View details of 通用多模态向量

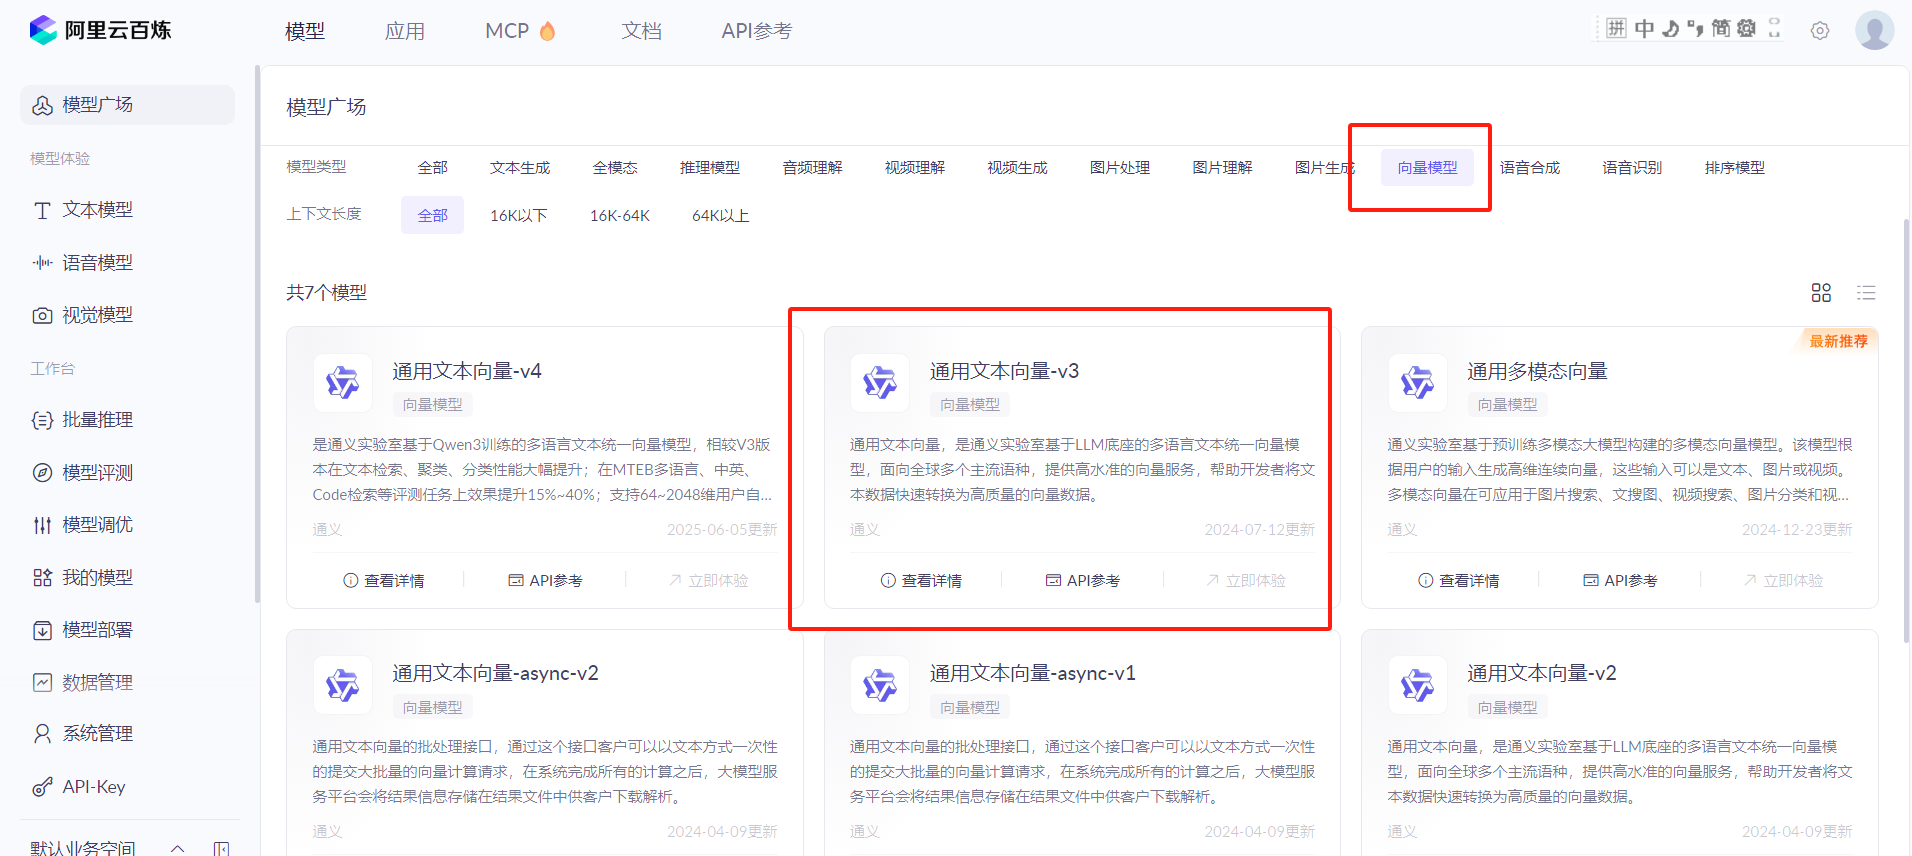tap(1459, 581)
